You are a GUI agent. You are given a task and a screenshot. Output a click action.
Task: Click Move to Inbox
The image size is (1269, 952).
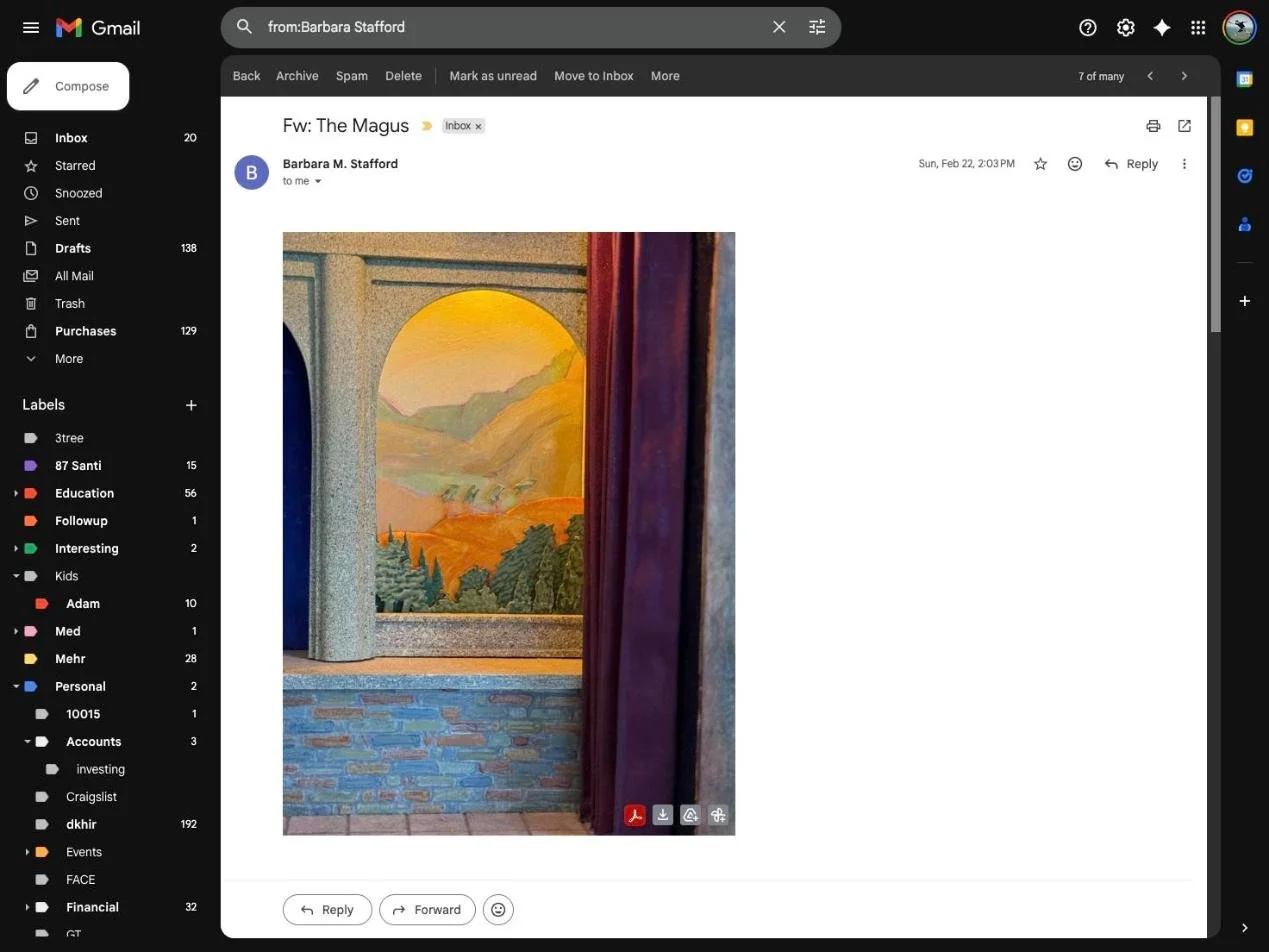coord(594,76)
